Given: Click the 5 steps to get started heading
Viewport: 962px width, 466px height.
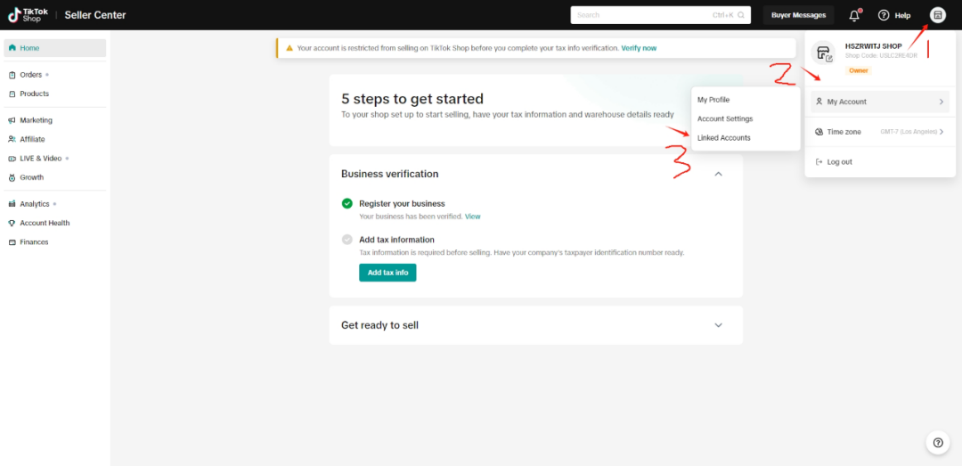Looking at the screenshot, I should 412,99.
